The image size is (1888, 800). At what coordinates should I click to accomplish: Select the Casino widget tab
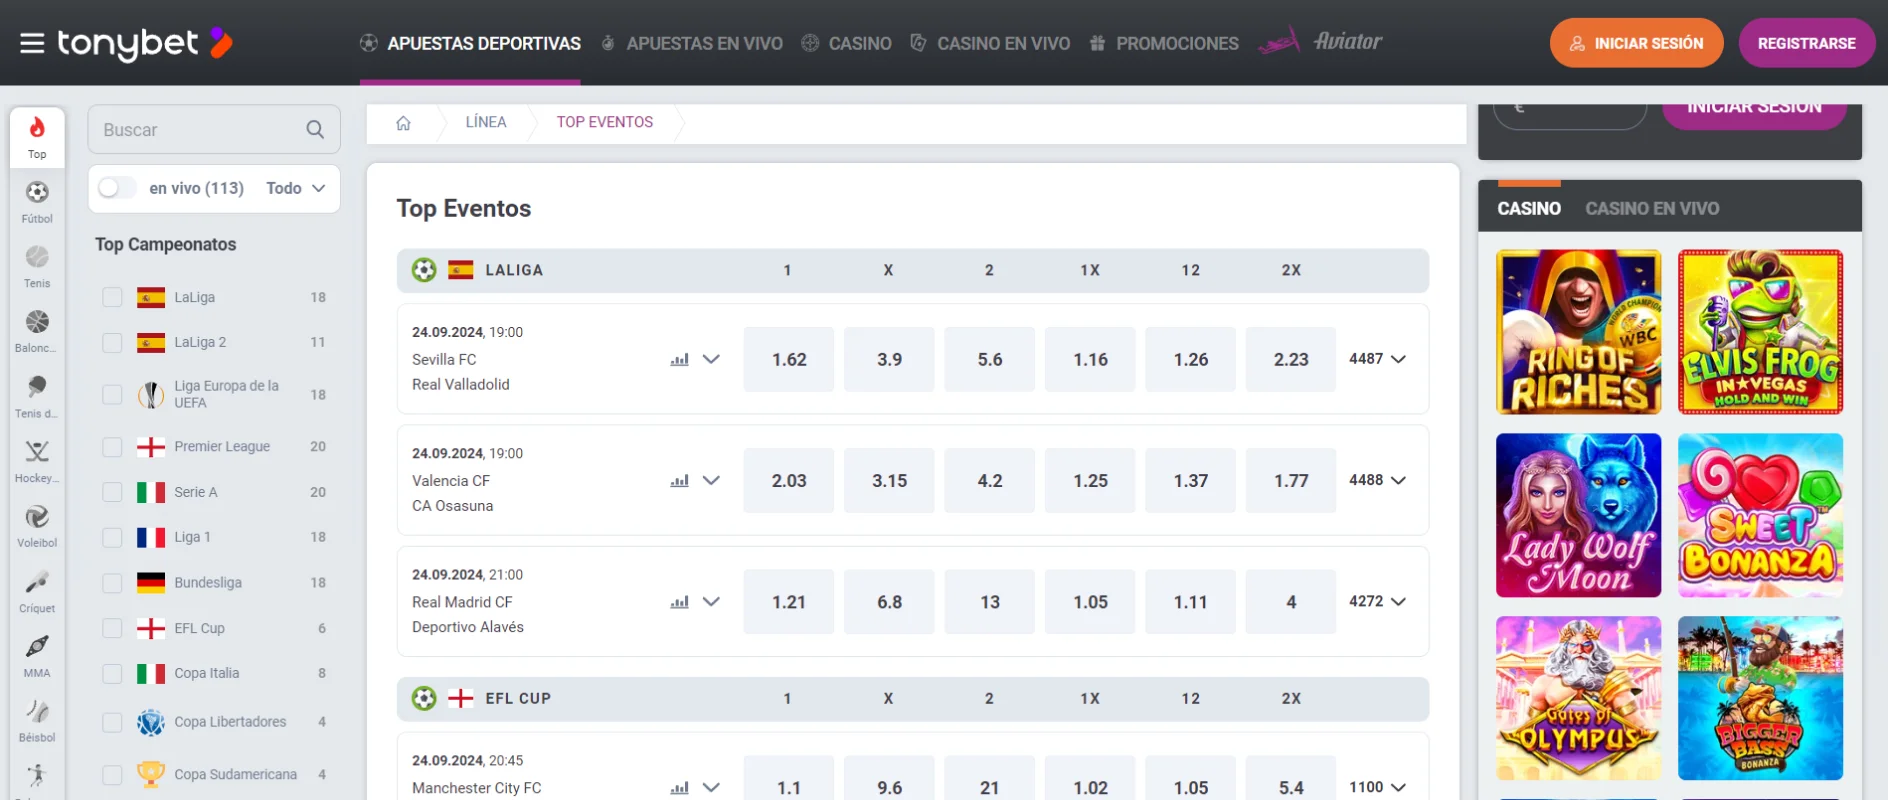1529,208
